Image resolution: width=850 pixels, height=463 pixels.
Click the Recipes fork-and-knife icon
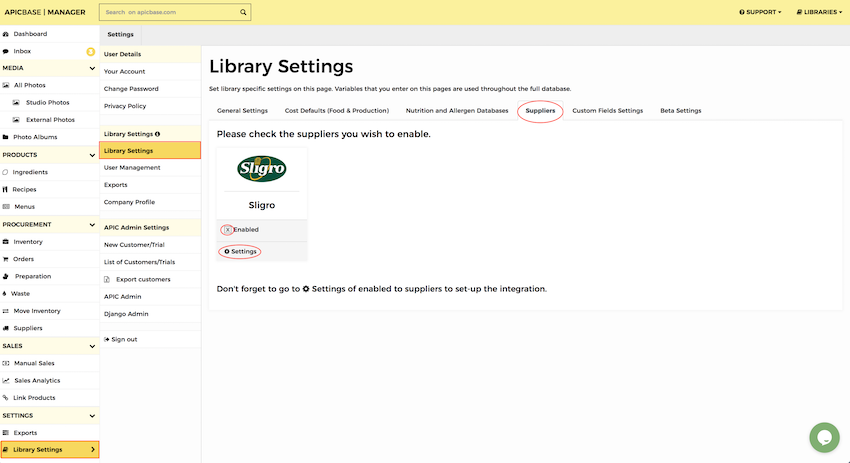[x=5, y=189]
